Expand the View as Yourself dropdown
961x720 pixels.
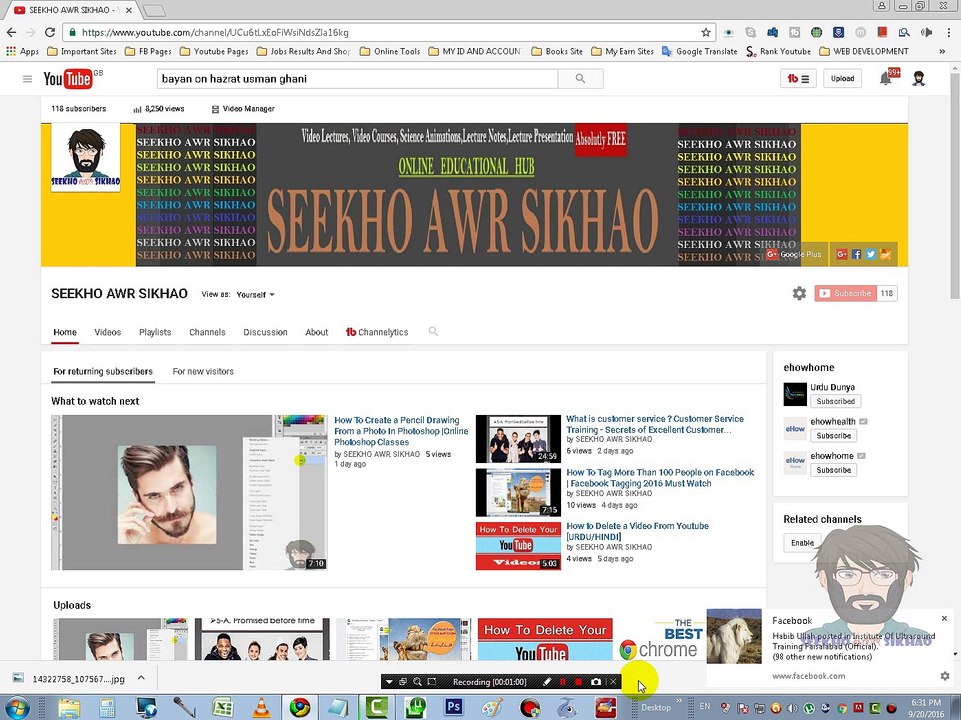point(256,295)
